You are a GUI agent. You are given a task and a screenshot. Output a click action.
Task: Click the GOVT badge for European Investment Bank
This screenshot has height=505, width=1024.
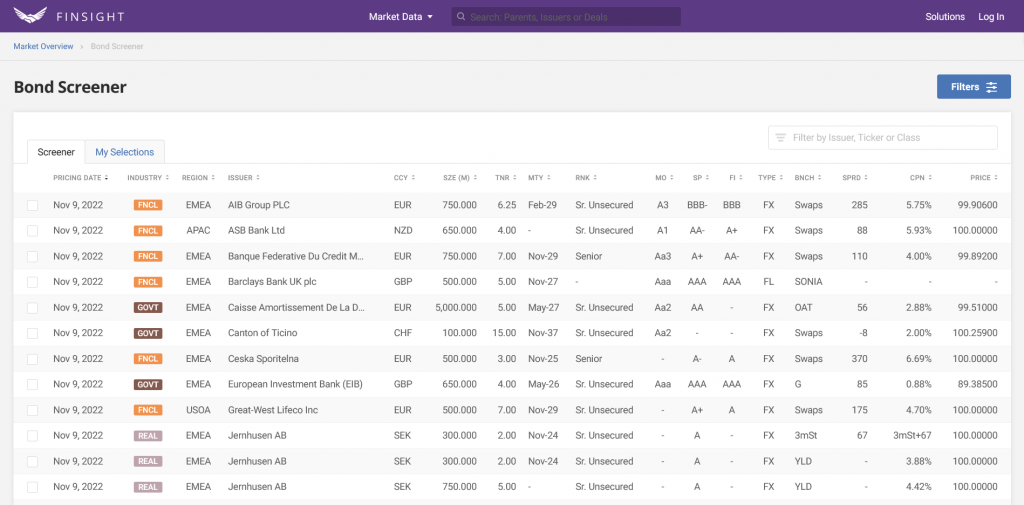(148, 384)
